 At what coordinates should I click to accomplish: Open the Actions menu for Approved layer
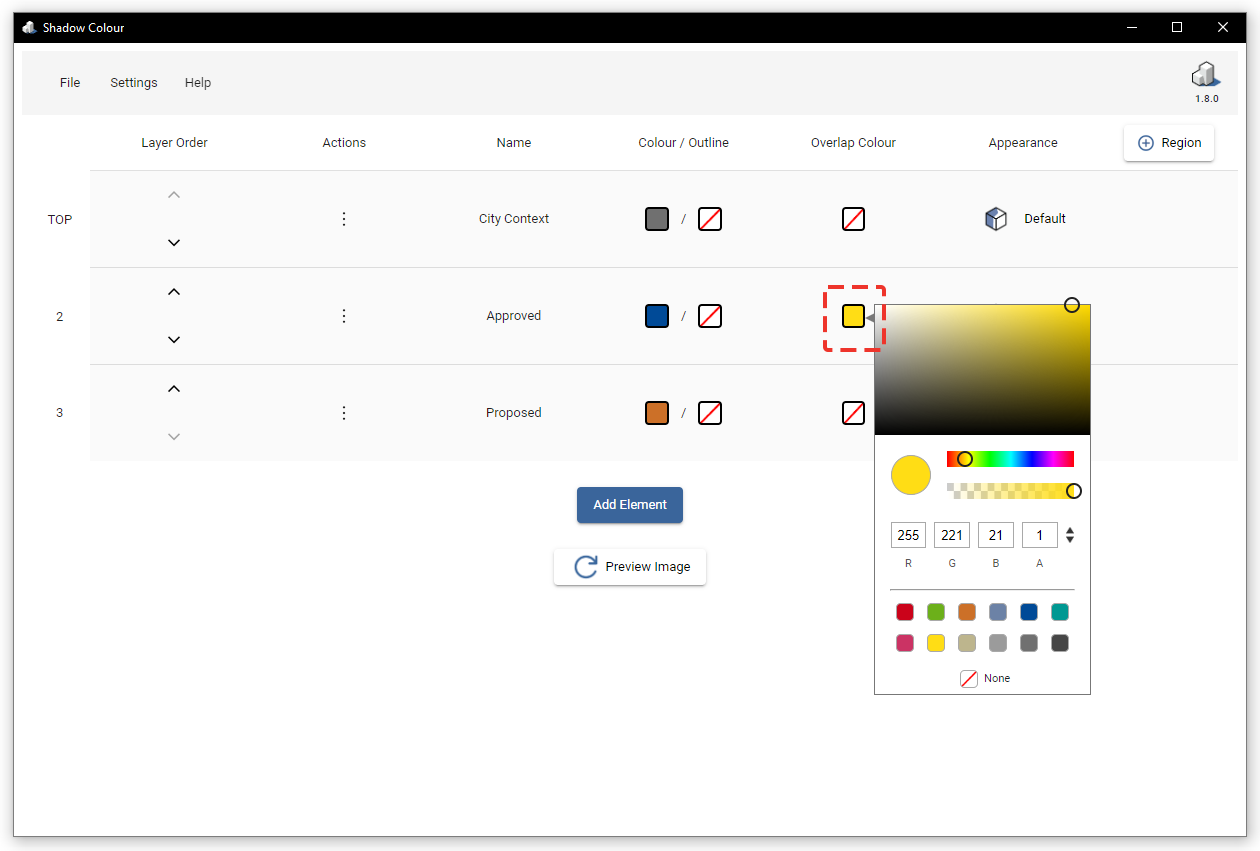(344, 315)
